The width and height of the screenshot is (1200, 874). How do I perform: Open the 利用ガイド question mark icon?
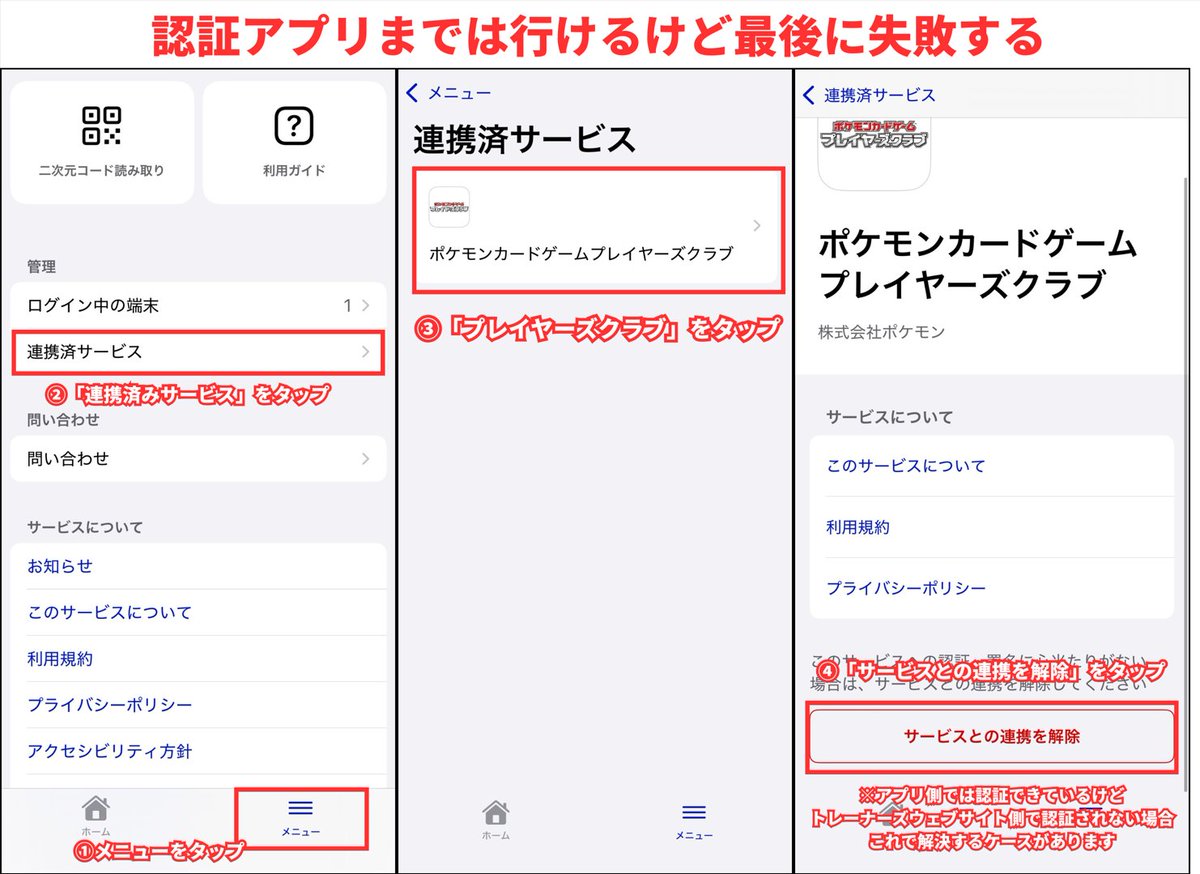pos(294,126)
